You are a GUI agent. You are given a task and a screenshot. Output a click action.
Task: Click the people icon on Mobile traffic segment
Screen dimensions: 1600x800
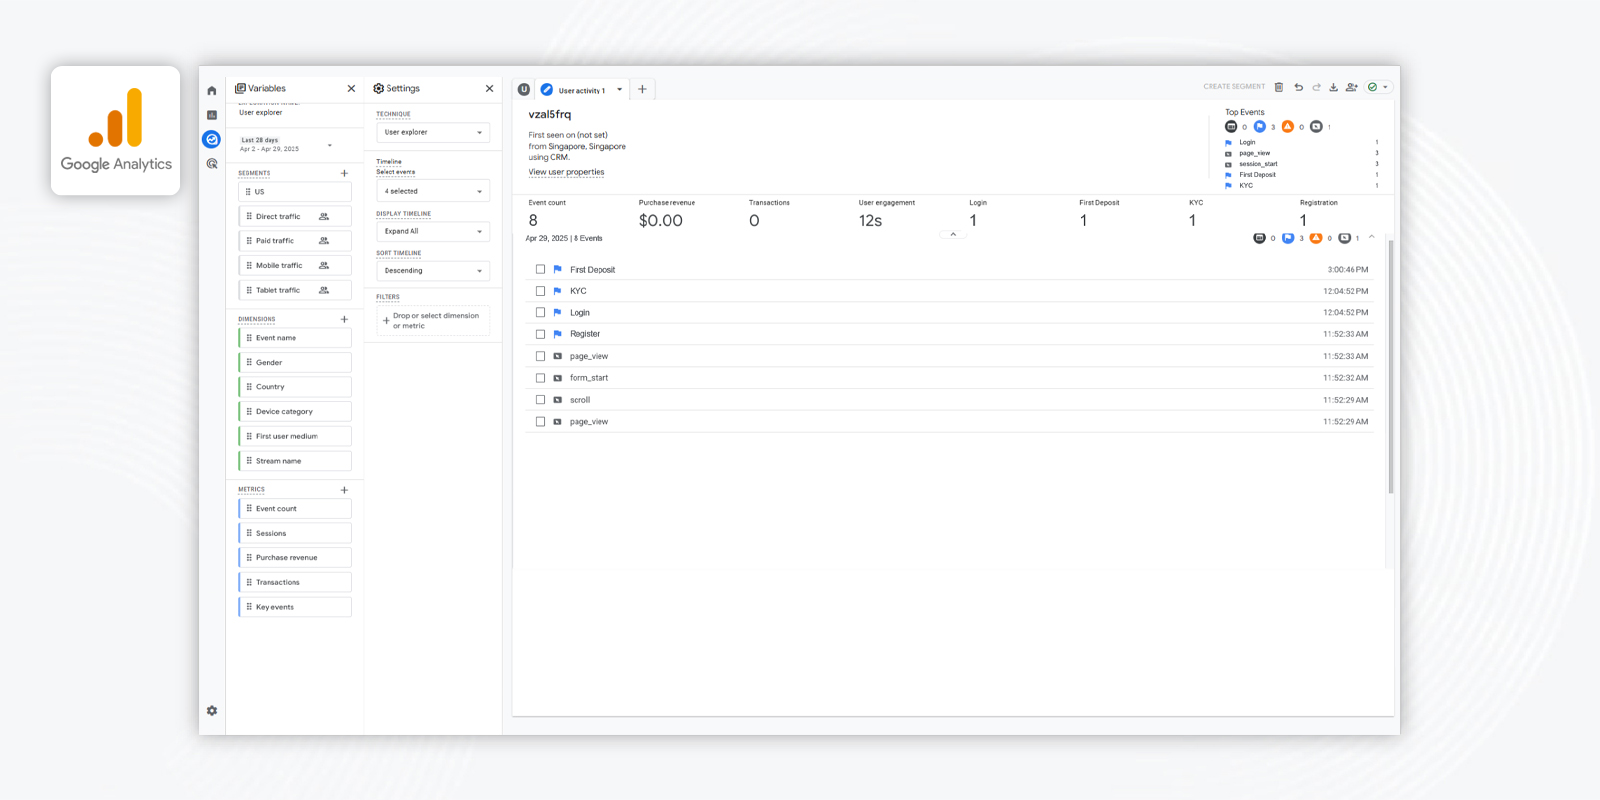(x=324, y=265)
